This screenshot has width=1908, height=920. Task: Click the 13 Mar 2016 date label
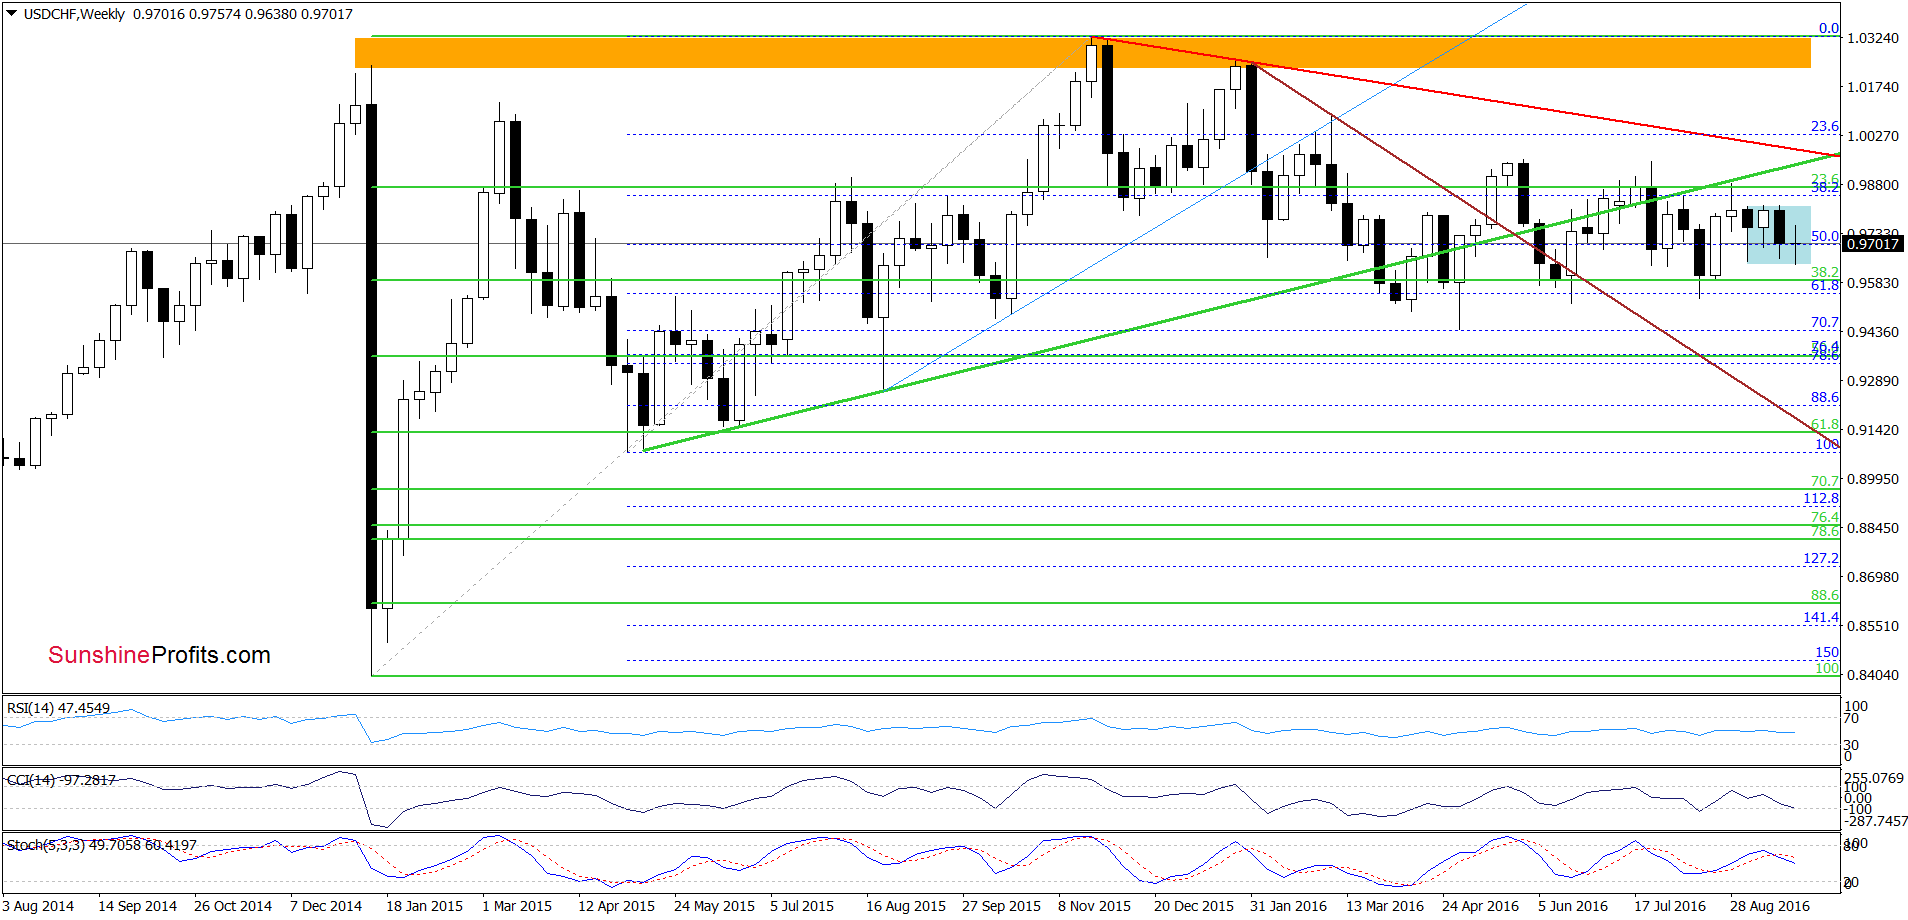pos(1385,906)
